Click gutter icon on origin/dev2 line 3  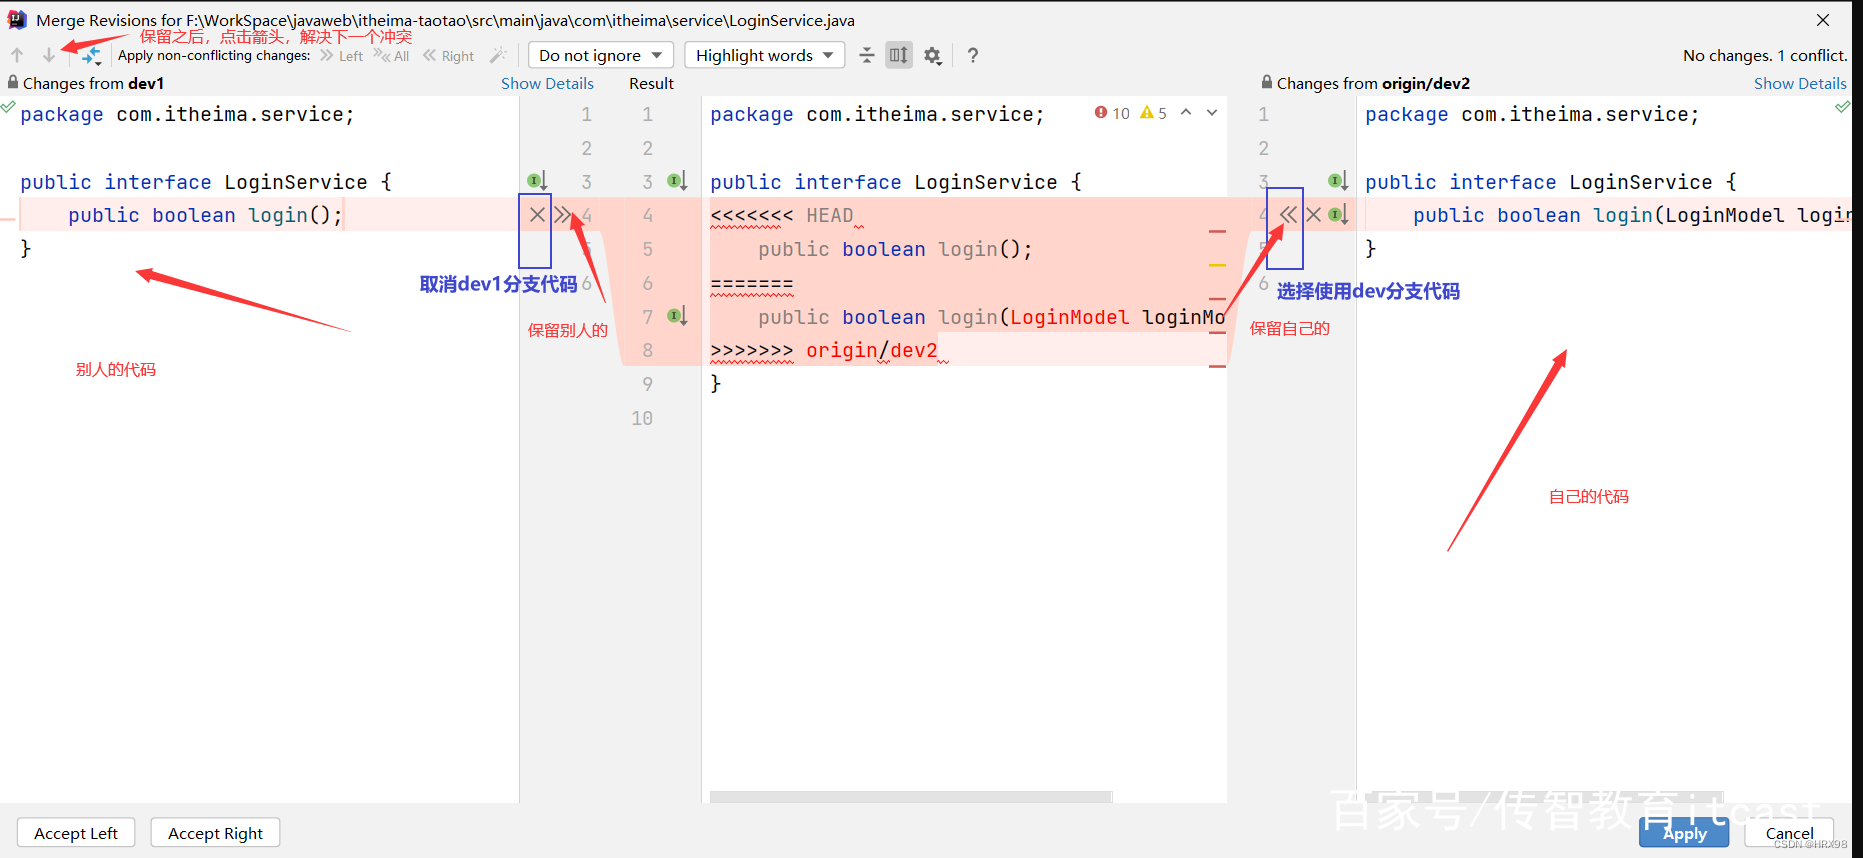point(1338,181)
